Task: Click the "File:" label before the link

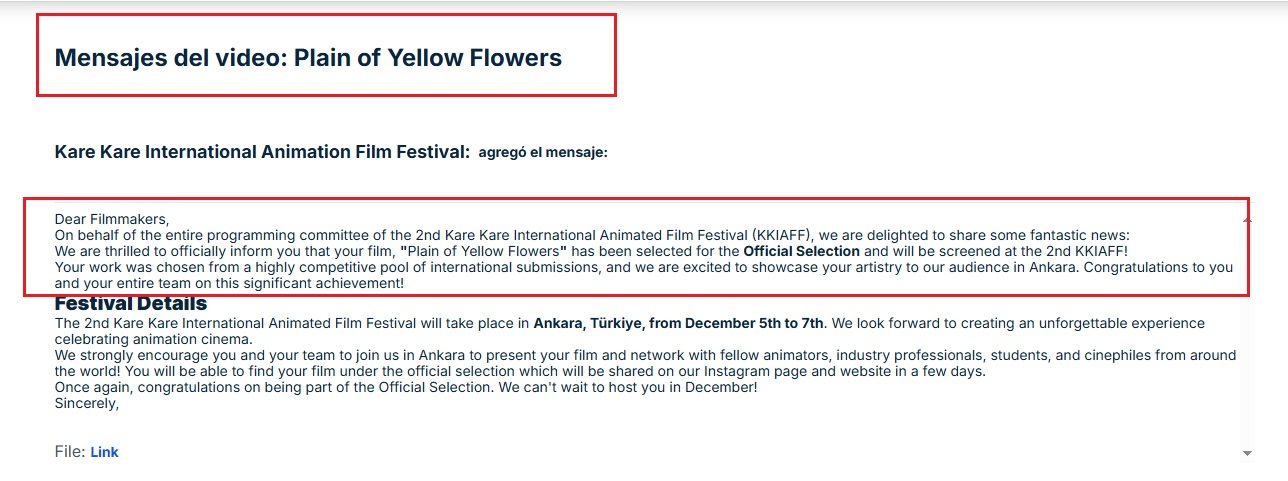Action: pos(70,452)
